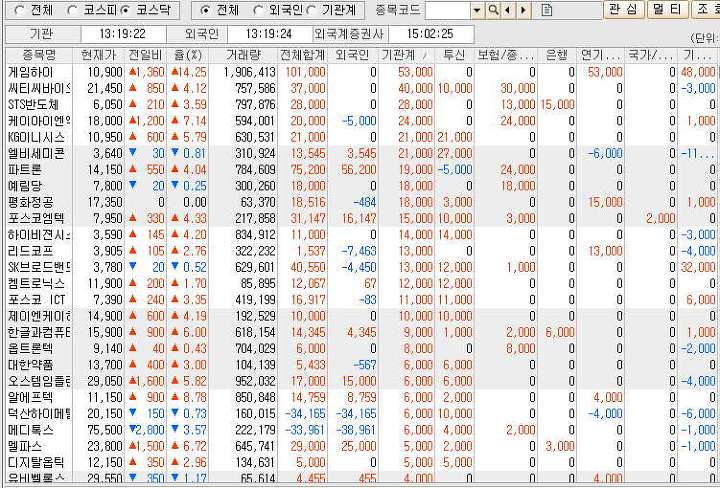720x488 pixels.
Task: Select the 게임하이 stock row
Action: click(x=363, y=72)
